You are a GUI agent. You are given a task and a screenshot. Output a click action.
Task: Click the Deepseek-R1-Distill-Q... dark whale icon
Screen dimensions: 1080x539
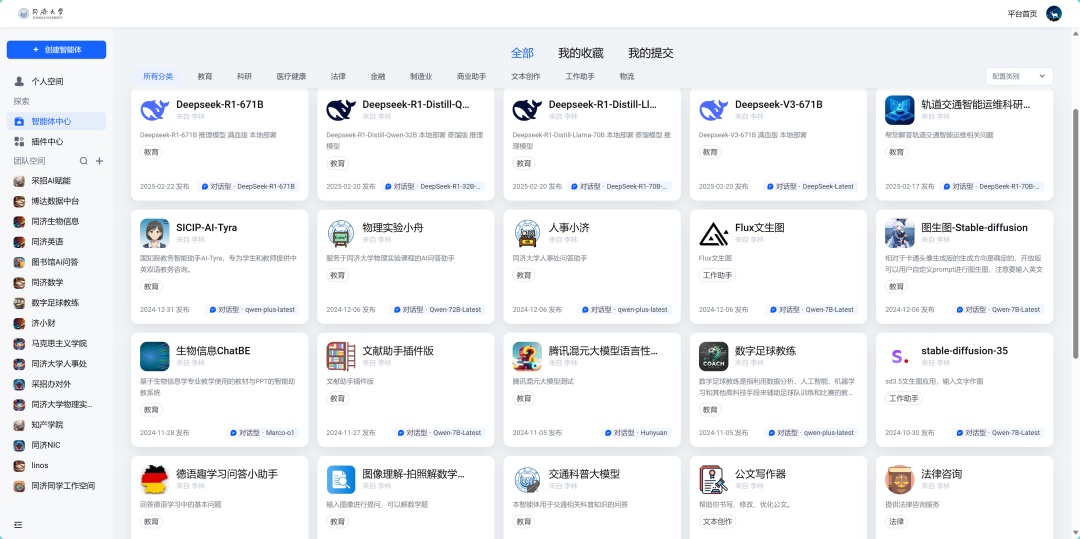341,110
